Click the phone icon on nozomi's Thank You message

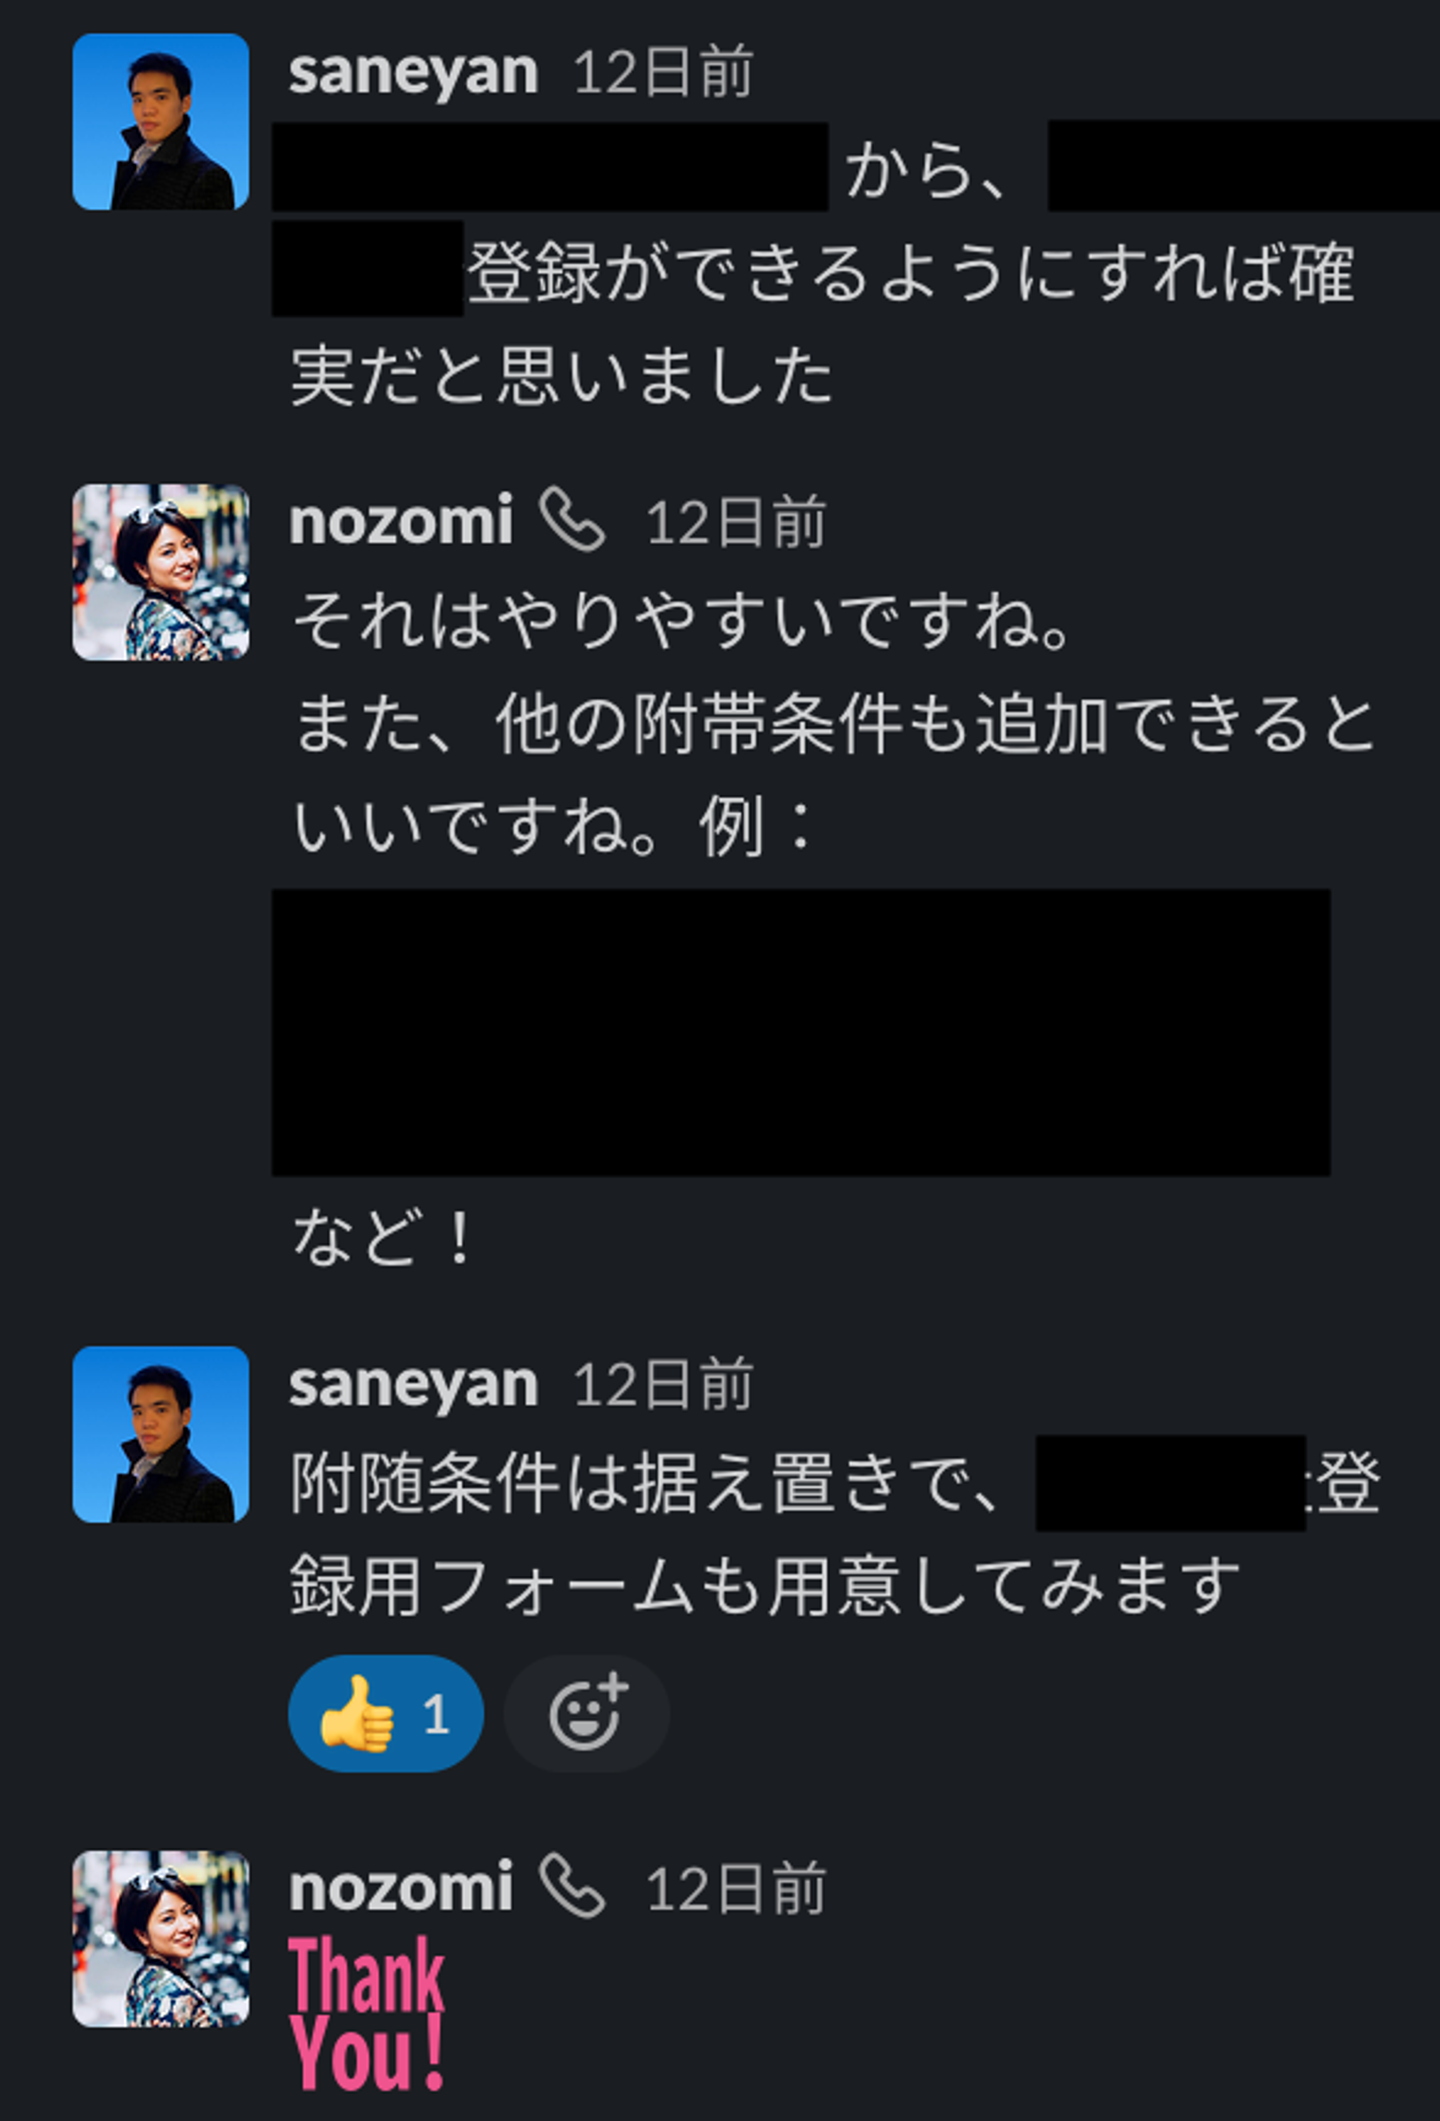(x=572, y=1886)
